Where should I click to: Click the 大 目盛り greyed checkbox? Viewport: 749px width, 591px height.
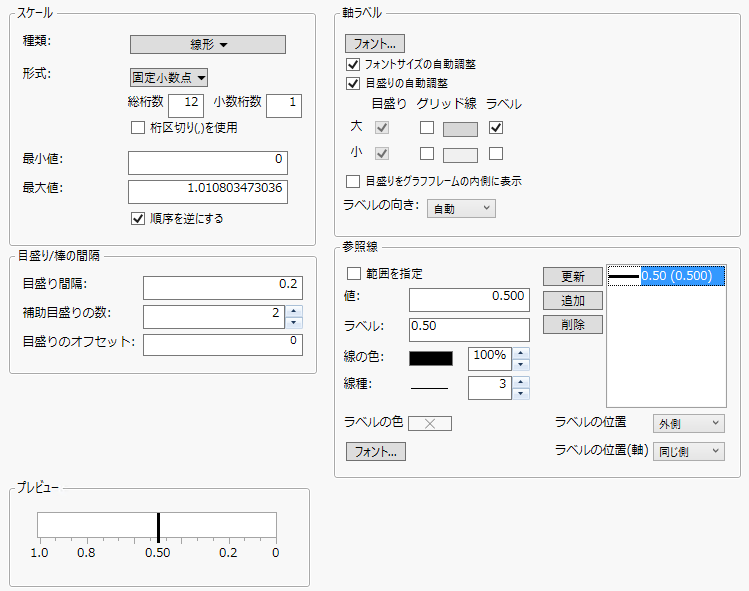pos(382,128)
